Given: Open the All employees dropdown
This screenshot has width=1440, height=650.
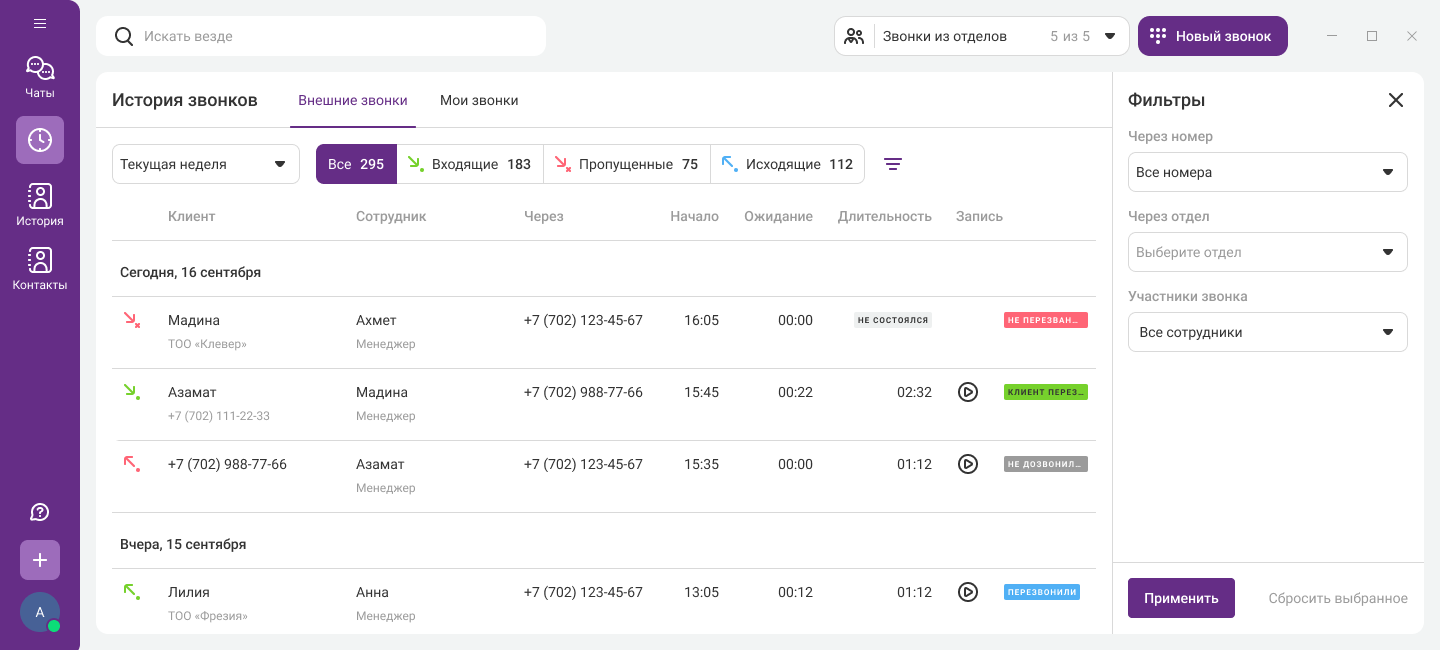Looking at the screenshot, I should click(x=1267, y=332).
